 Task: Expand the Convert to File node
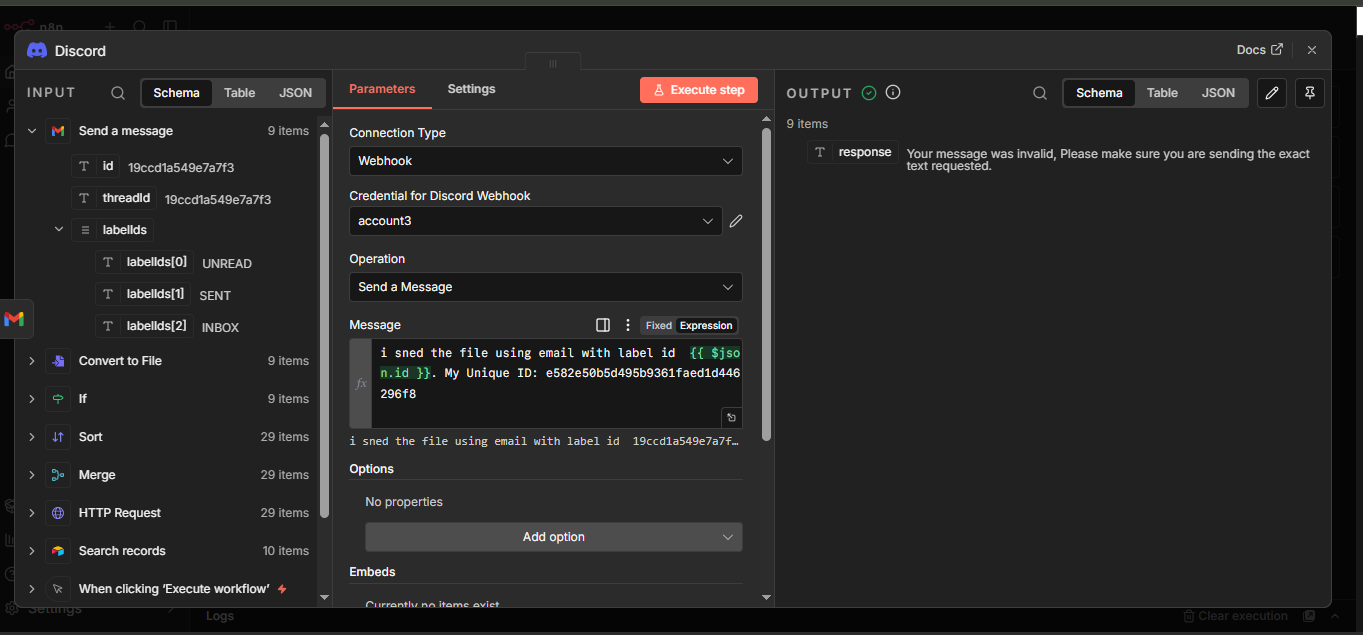point(31,361)
